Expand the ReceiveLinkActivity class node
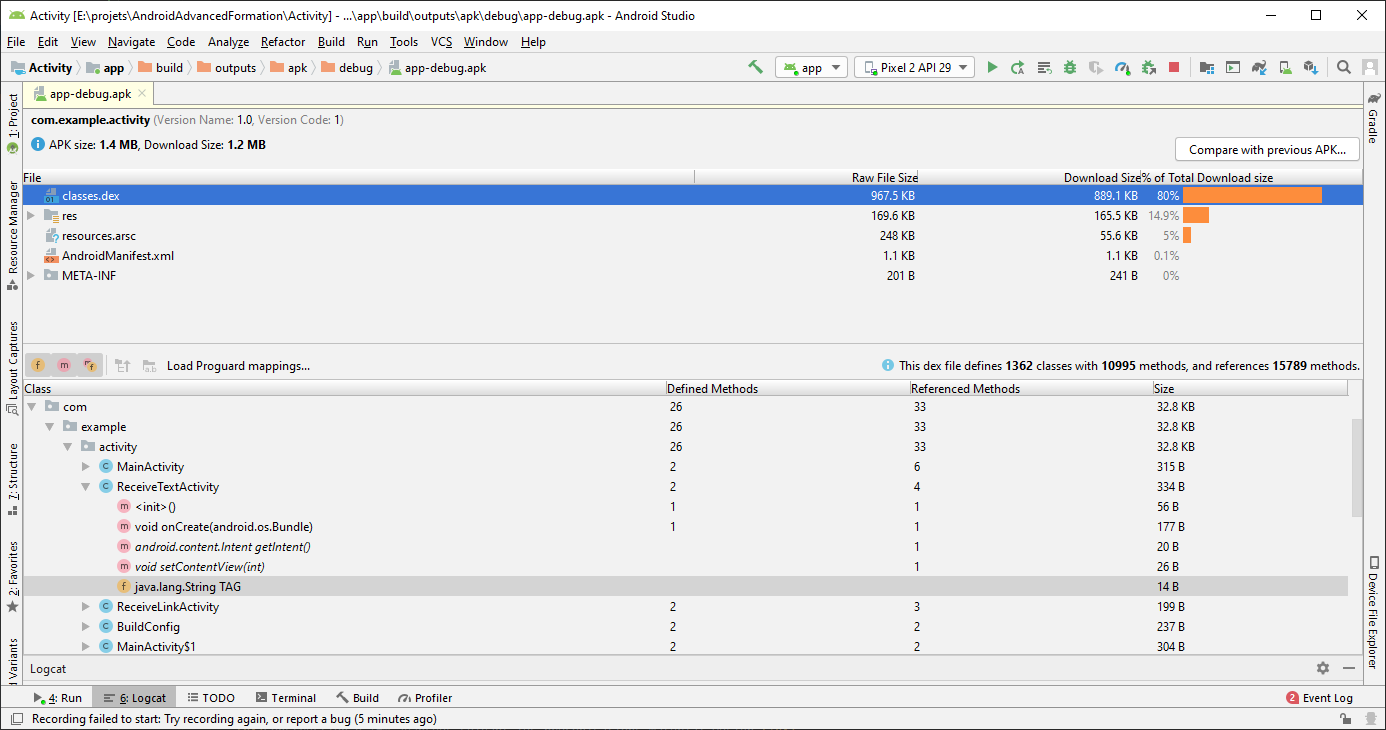Screen dimensions: 1386x730 [x=86, y=607]
